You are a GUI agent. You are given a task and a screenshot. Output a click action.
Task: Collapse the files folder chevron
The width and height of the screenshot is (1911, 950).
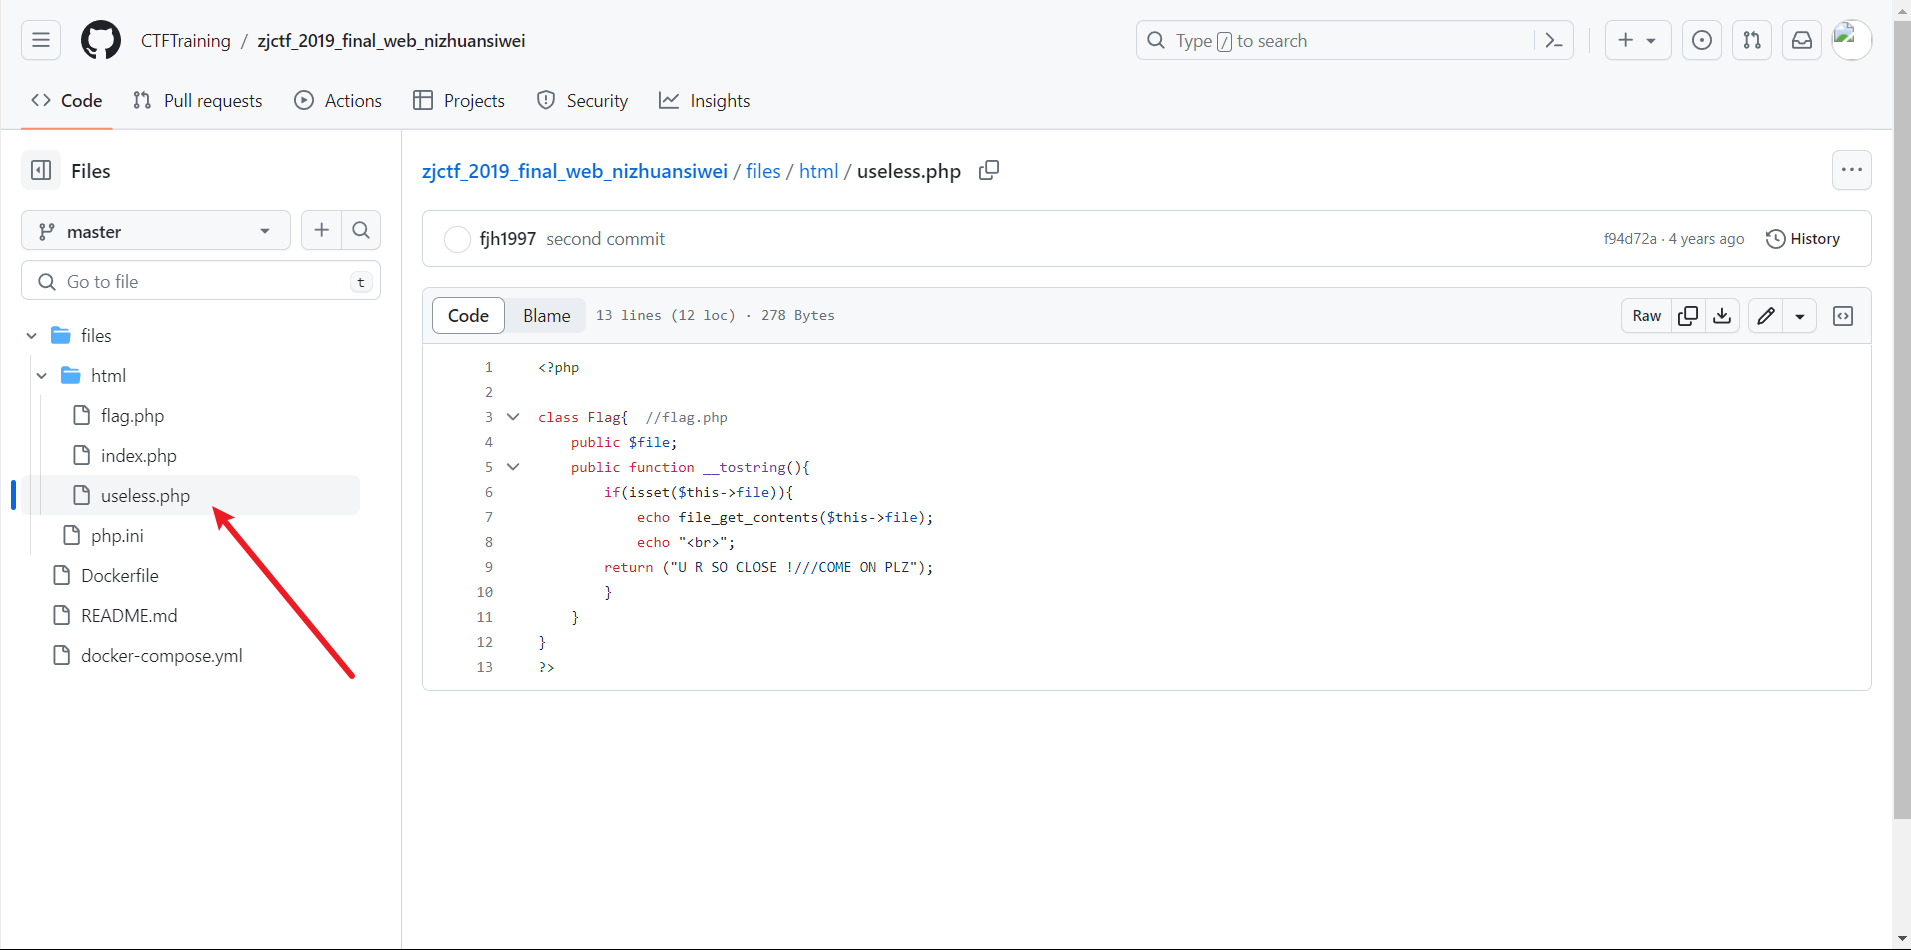click(x=32, y=335)
